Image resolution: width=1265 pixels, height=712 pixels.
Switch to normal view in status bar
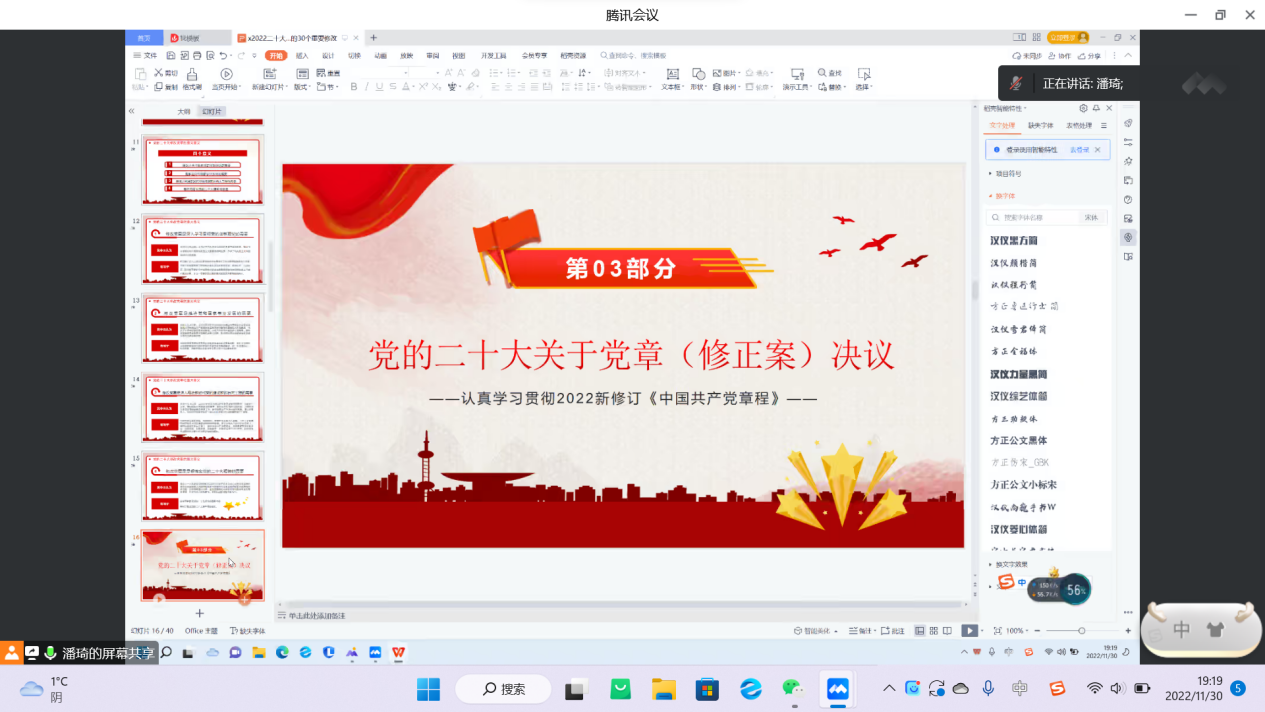(x=920, y=631)
